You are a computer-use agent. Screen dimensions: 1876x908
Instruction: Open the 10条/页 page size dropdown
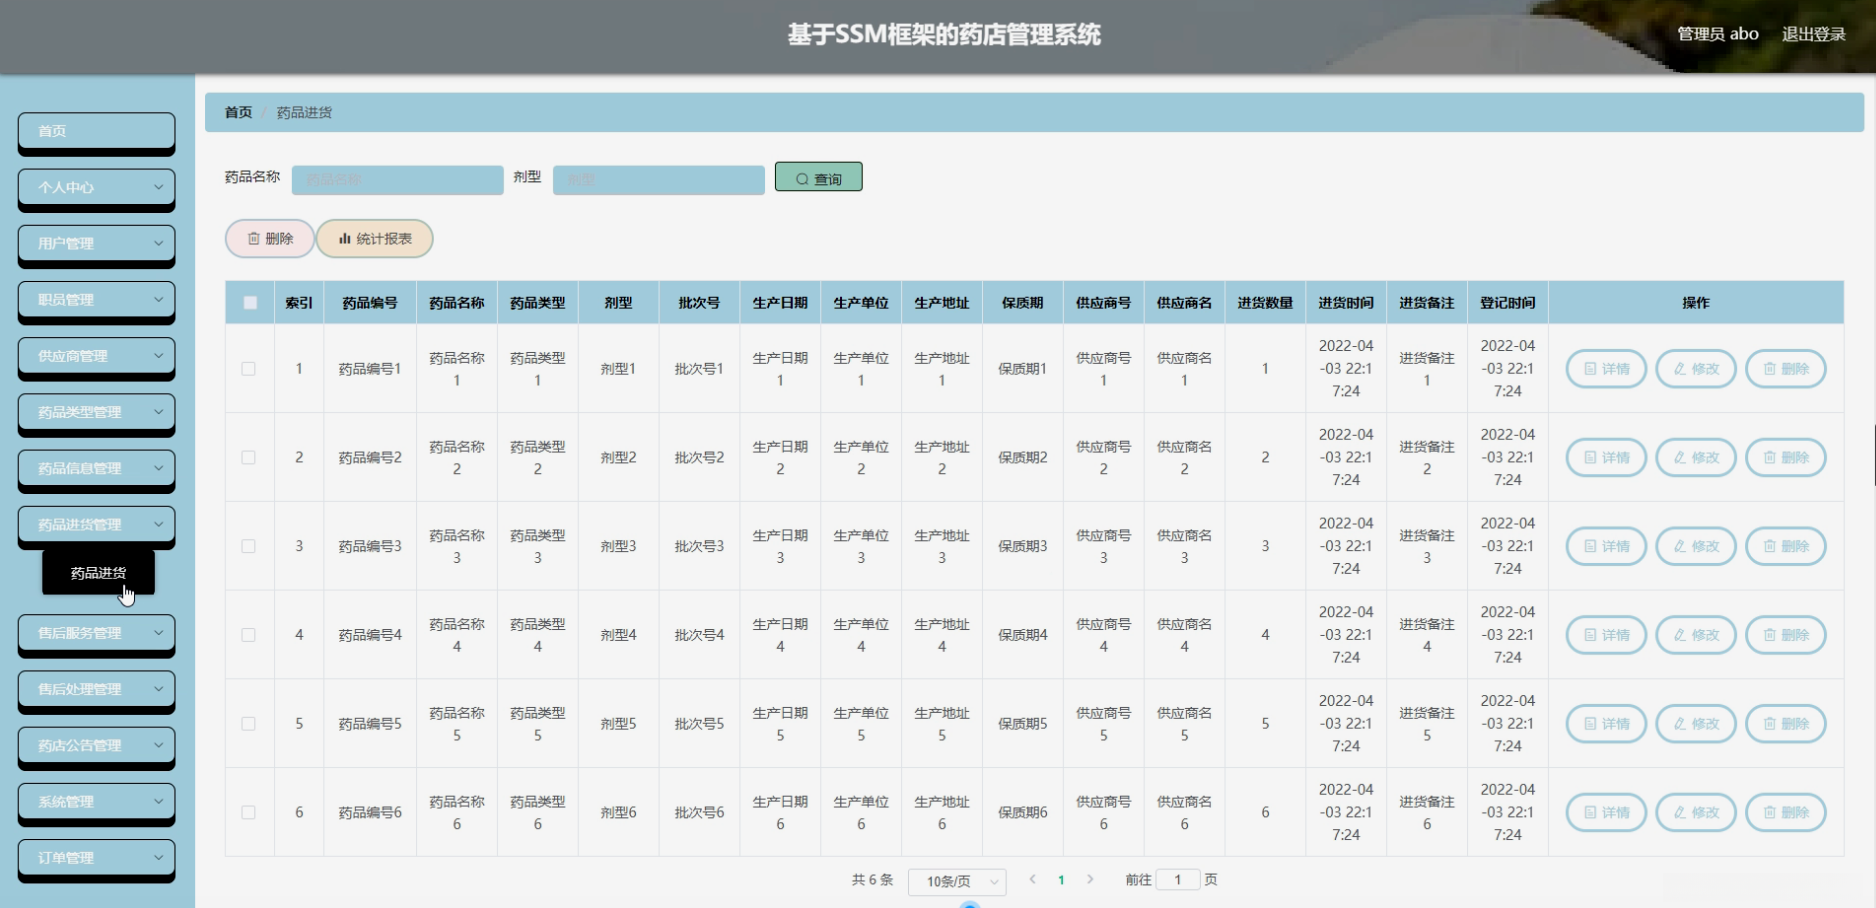click(957, 882)
